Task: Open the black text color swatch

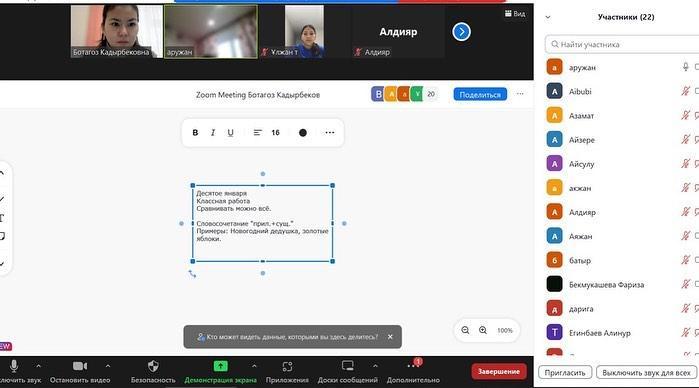Action: tap(303, 132)
